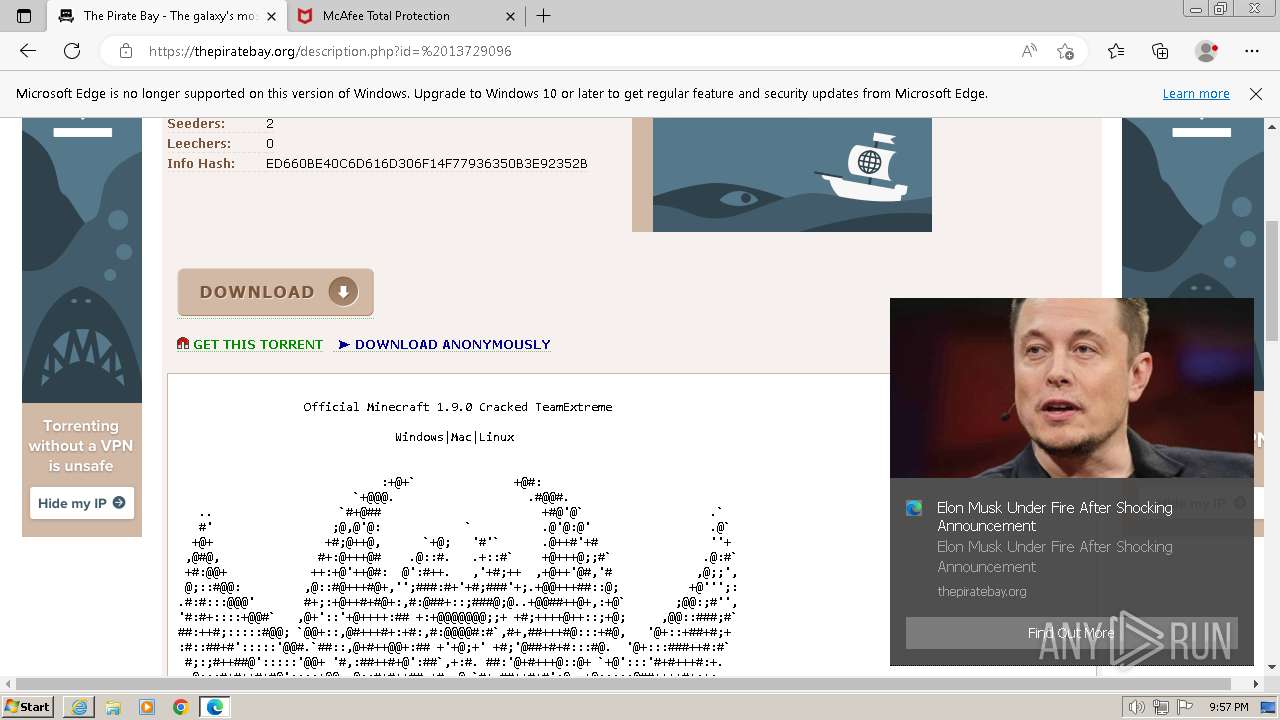Add this page to favorites
Viewport: 1280px width, 720px height.
[x=1065, y=51]
